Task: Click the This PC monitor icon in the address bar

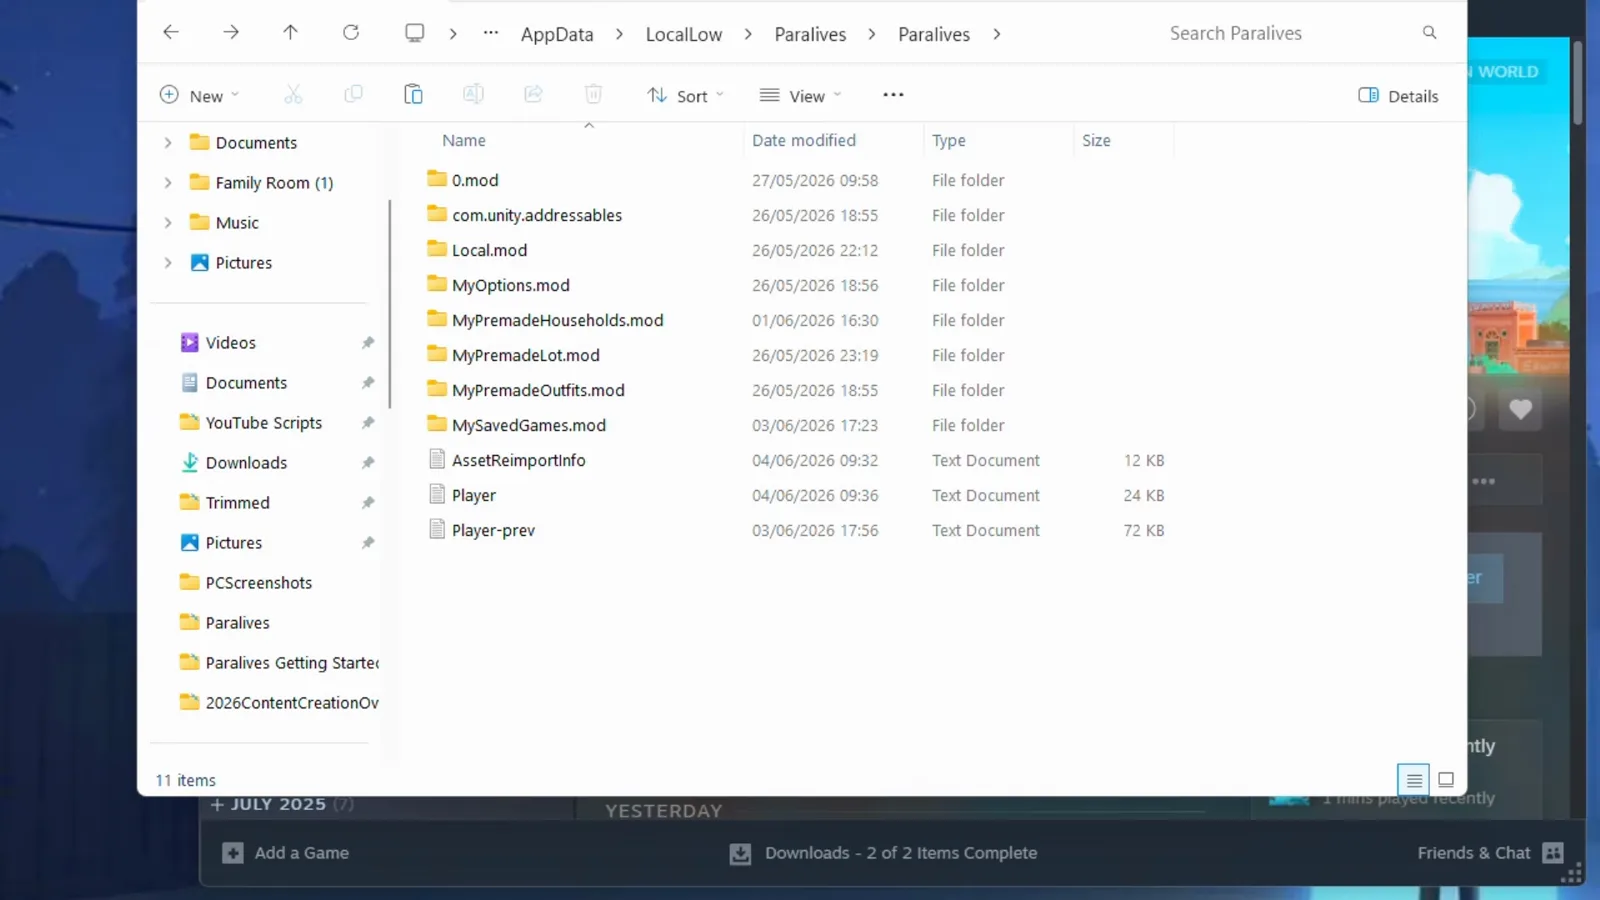Action: pyautogui.click(x=414, y=33)
